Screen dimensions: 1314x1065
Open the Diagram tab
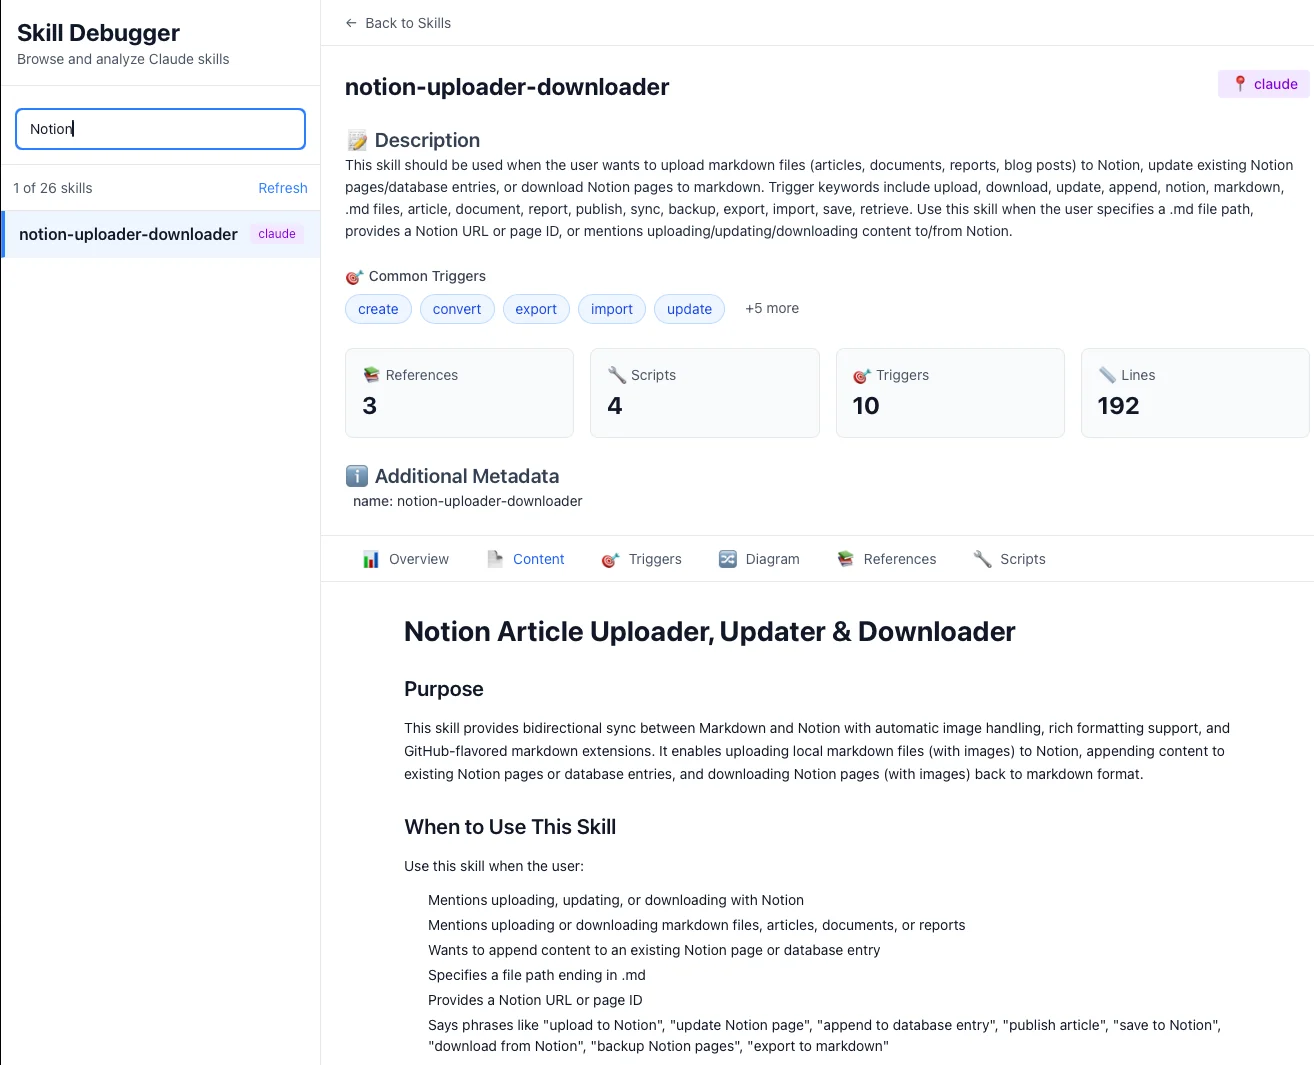[772, 559]
